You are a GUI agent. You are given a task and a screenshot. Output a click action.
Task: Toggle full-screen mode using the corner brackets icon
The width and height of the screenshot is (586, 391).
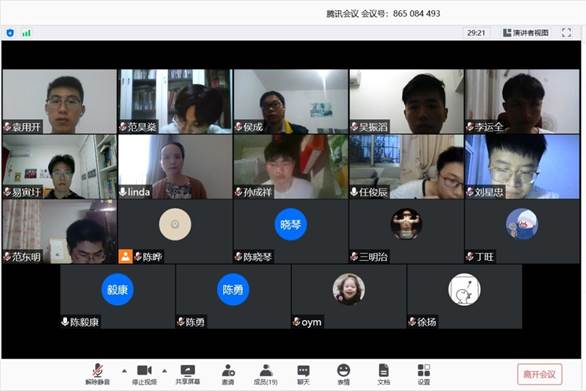pos(566,33)
